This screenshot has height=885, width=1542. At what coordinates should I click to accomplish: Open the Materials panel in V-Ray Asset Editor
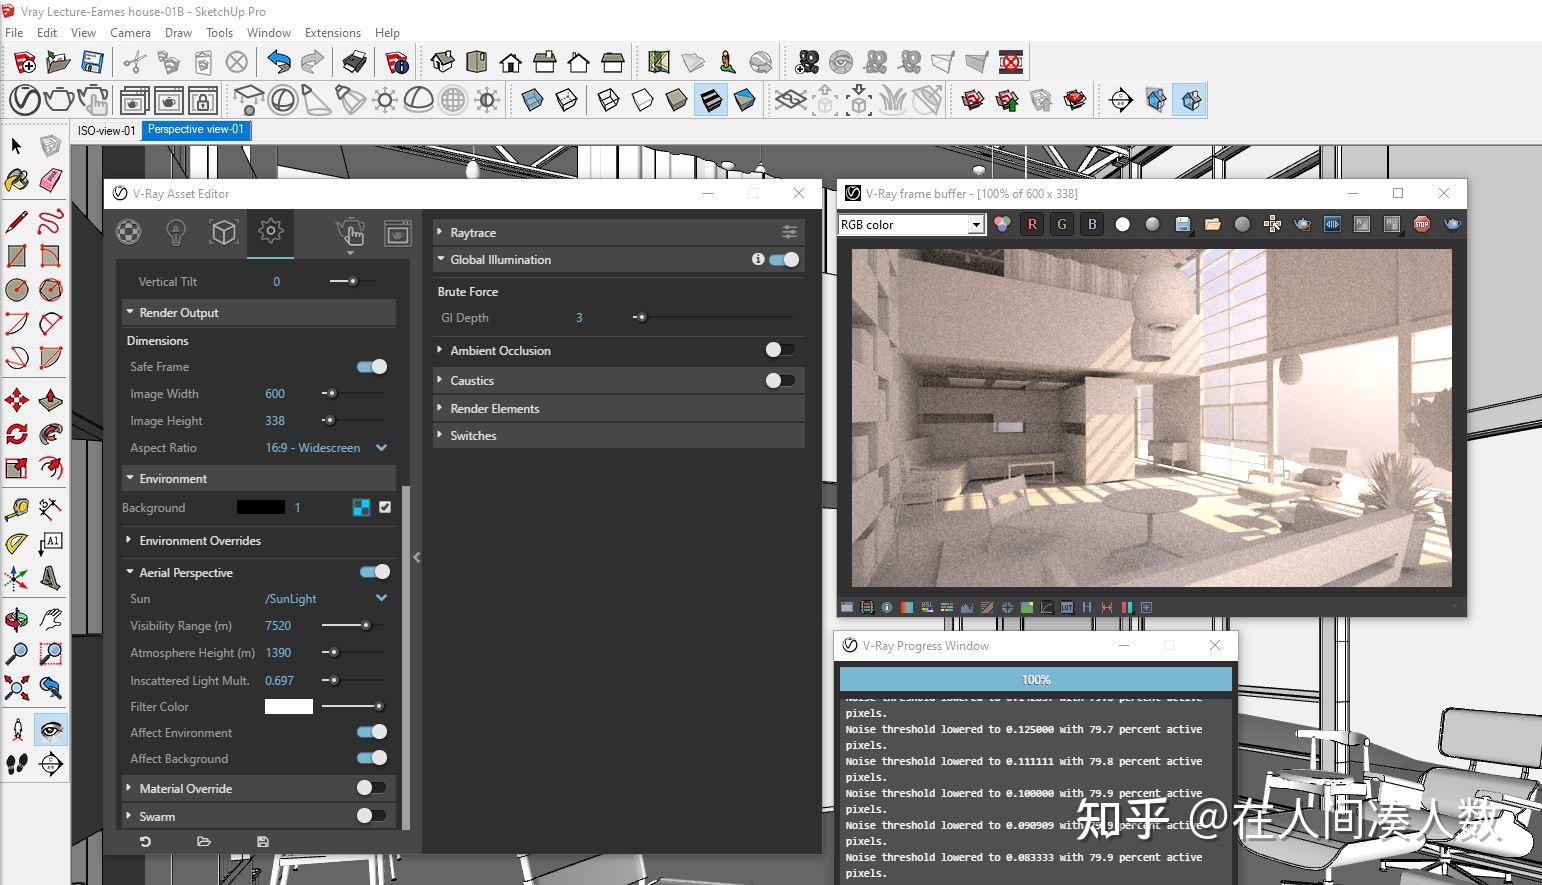tap(128, 232)
